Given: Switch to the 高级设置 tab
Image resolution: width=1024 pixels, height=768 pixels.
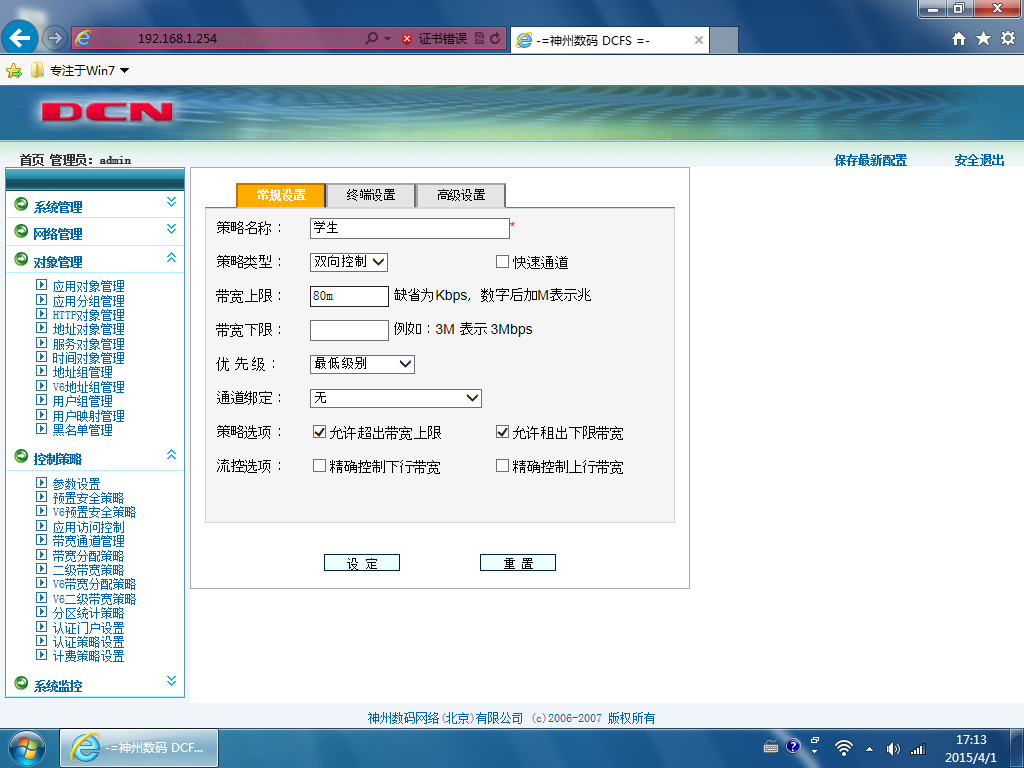Looking at the screenshot, I should click(461, 195).
